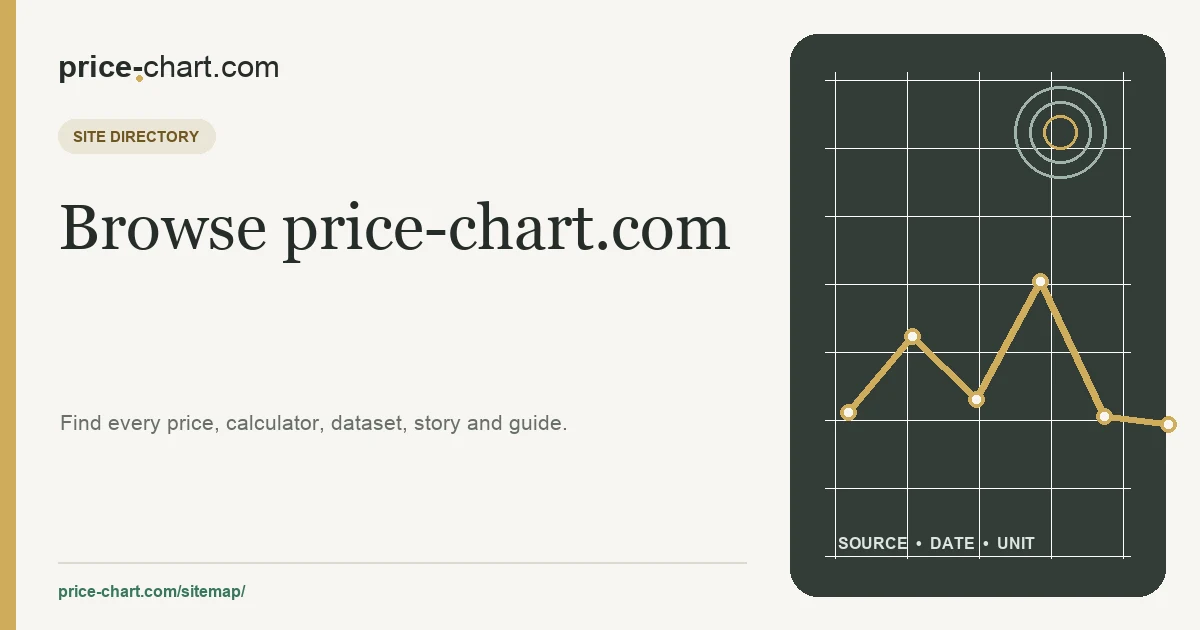Click the gold dot in the logo

tap(139, 77)
